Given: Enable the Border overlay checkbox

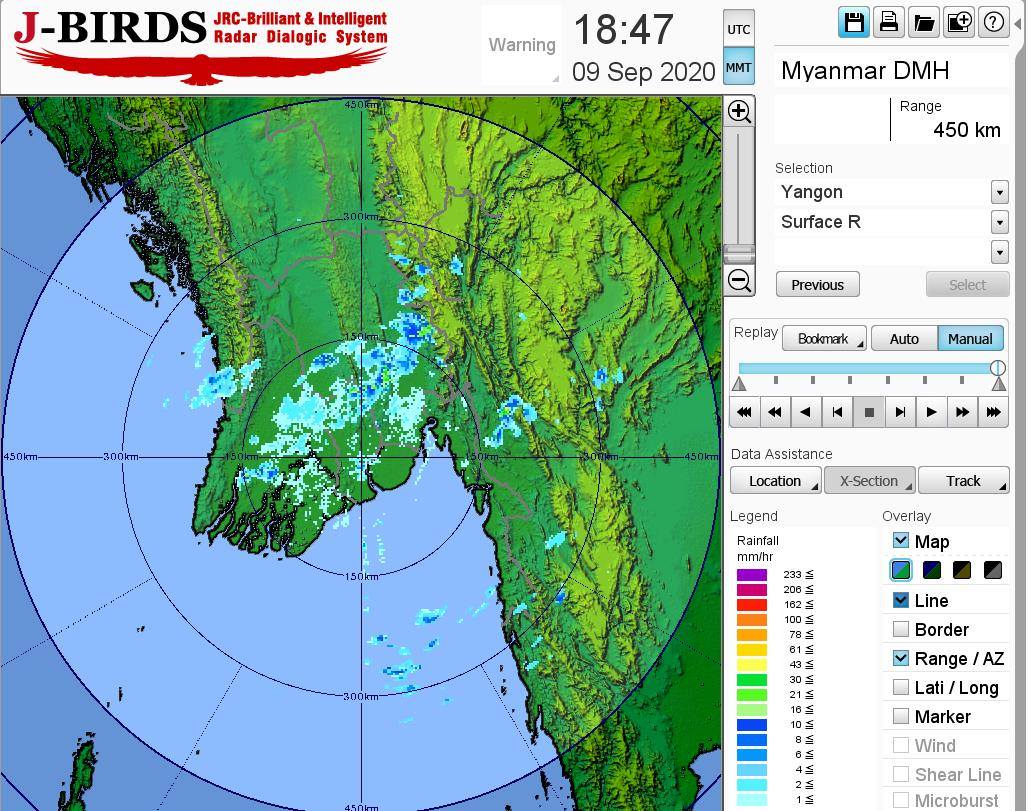Looking at the screenshot, I should click(x=901, y=629).
